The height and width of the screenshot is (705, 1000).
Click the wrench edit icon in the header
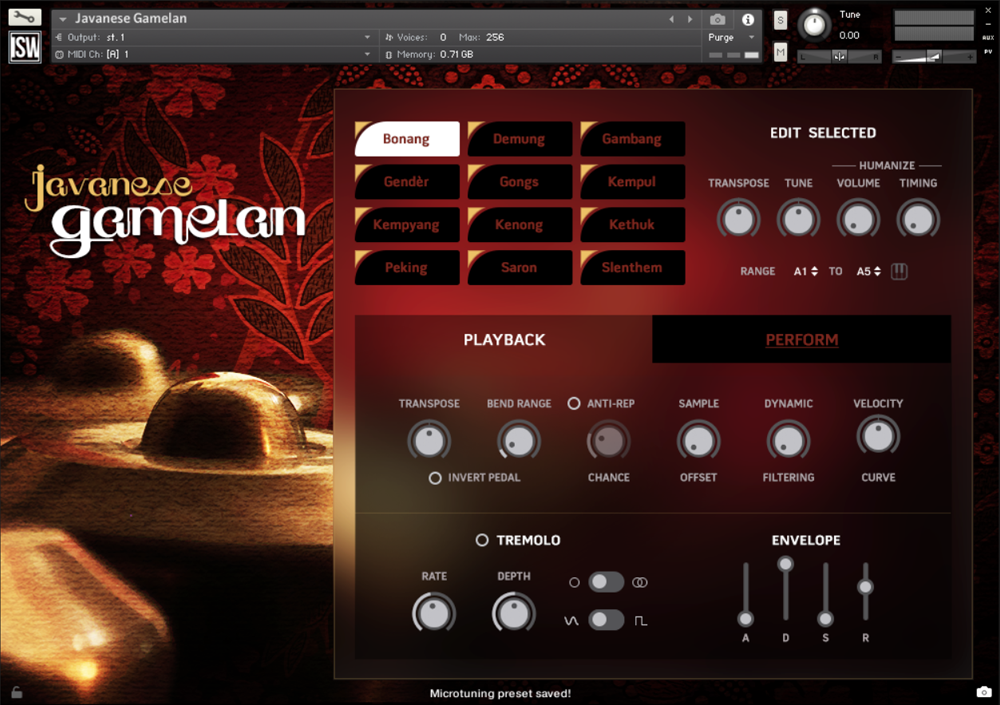23,17
